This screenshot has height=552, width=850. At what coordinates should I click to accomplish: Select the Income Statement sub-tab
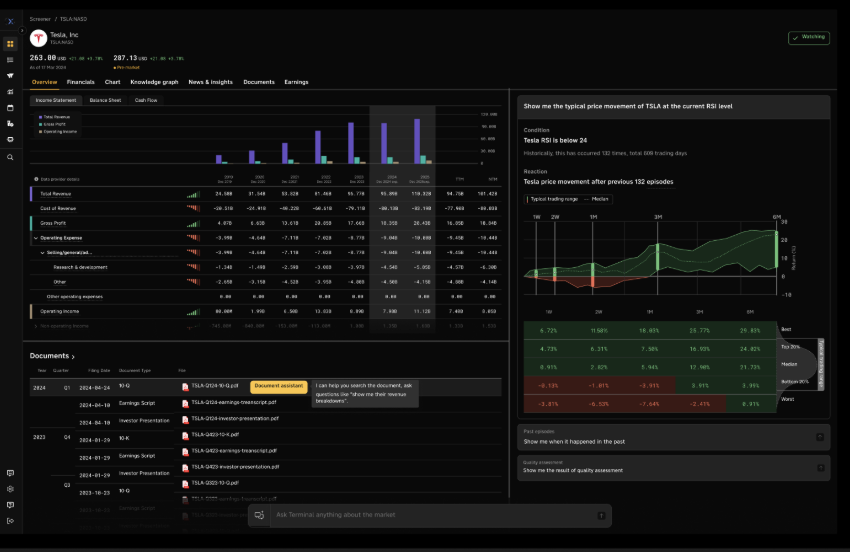(x=56, y=100)
